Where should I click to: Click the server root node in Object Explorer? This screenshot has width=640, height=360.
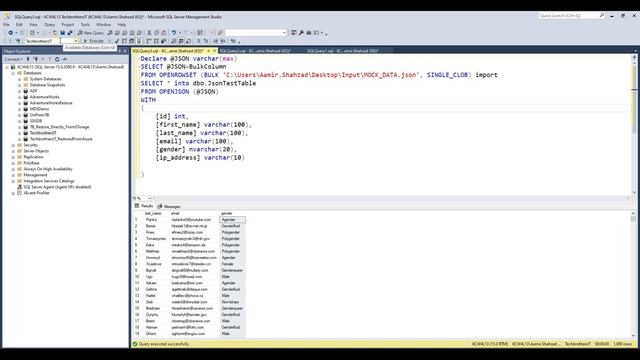point(71,67)
